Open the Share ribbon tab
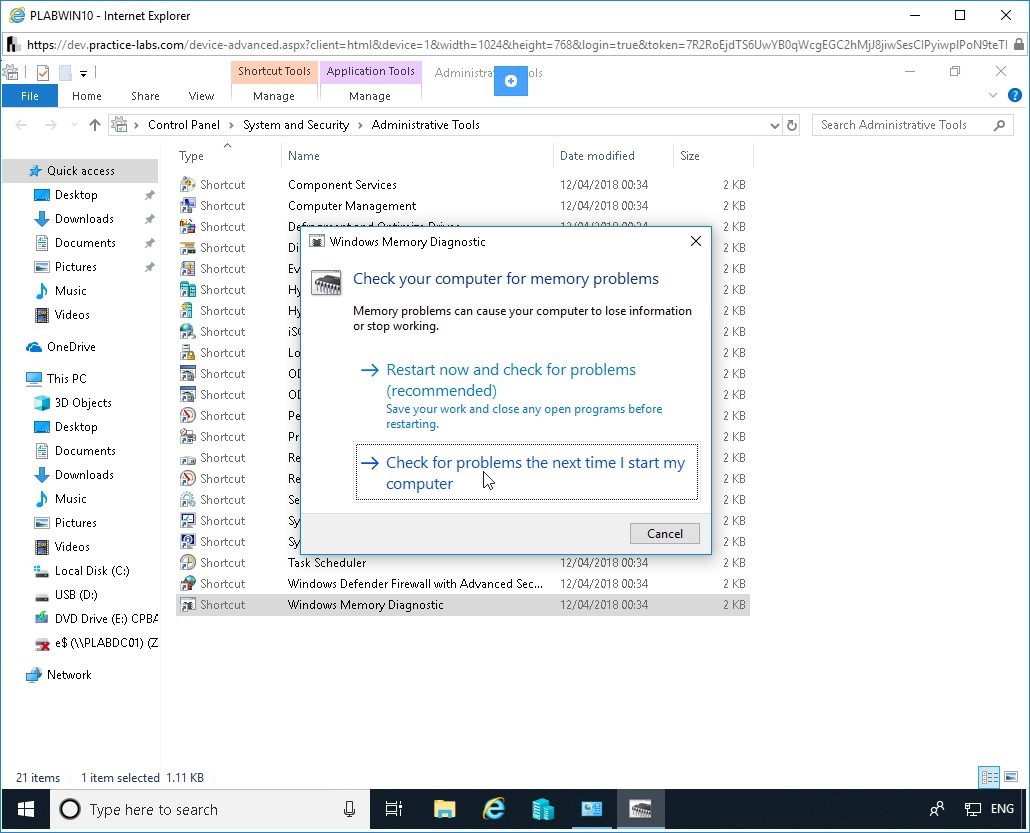Viewport: 1030px width, 833px height. click(145, 96)
